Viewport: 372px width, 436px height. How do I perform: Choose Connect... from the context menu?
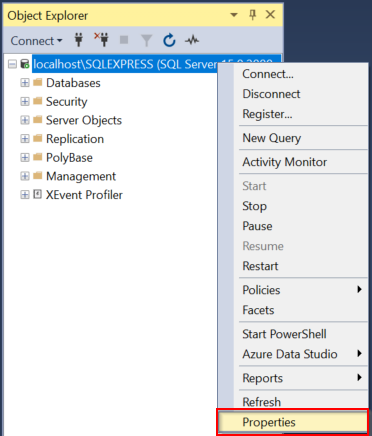293,74
